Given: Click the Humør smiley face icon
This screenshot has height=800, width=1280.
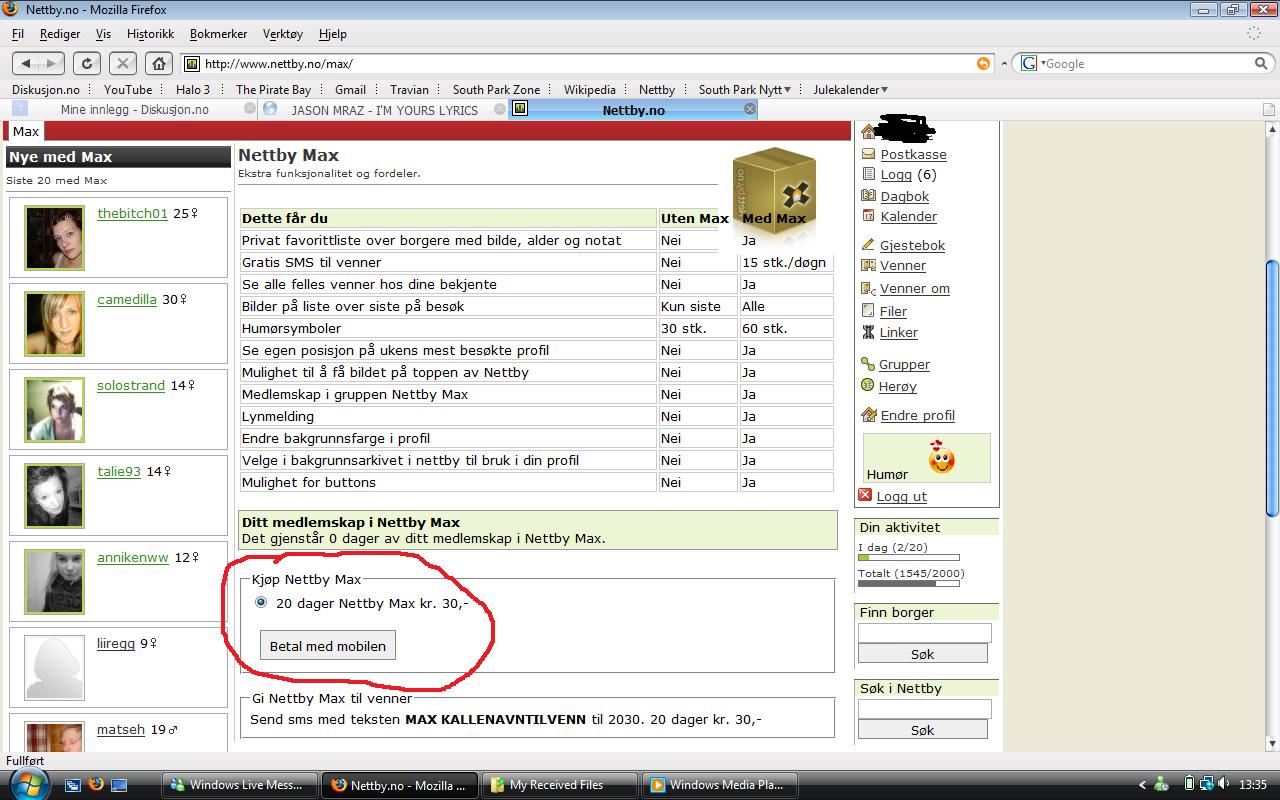Looking at the screenshot, I should 941,458.
